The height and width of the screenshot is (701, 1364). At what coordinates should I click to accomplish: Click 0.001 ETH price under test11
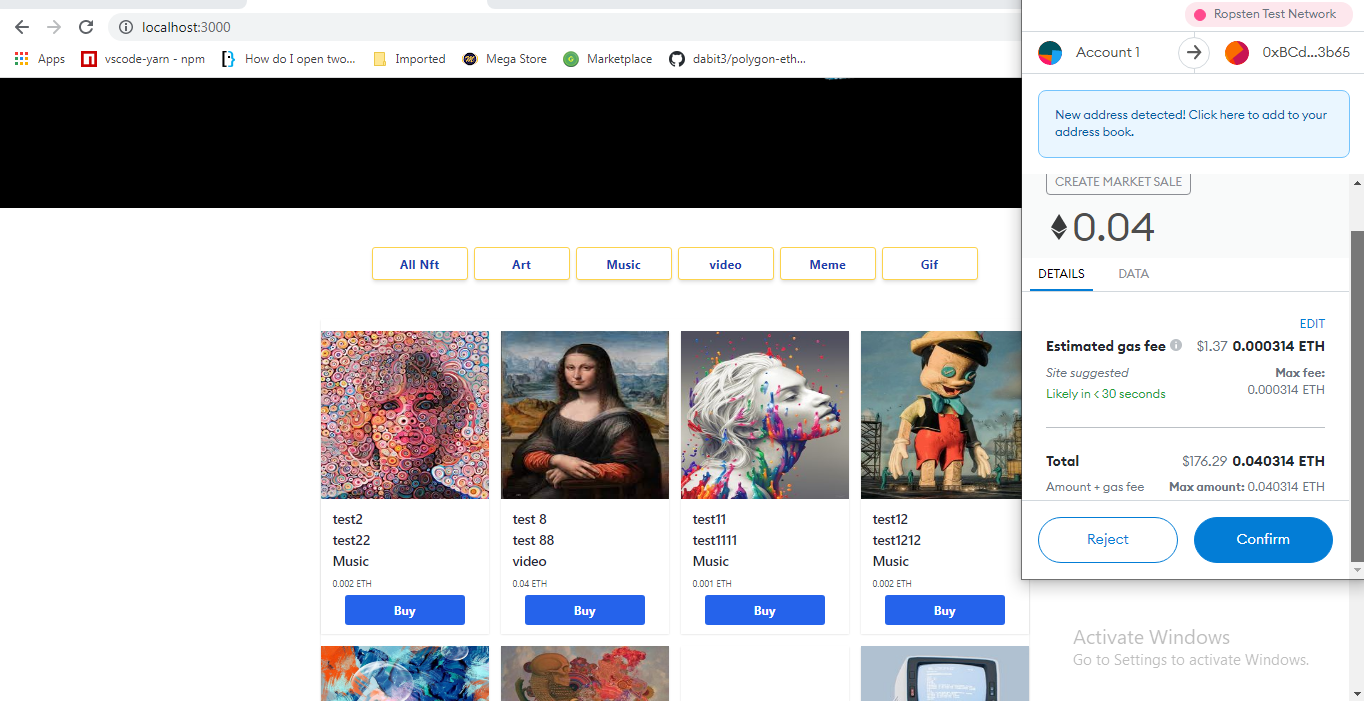[x=712, y=584]
